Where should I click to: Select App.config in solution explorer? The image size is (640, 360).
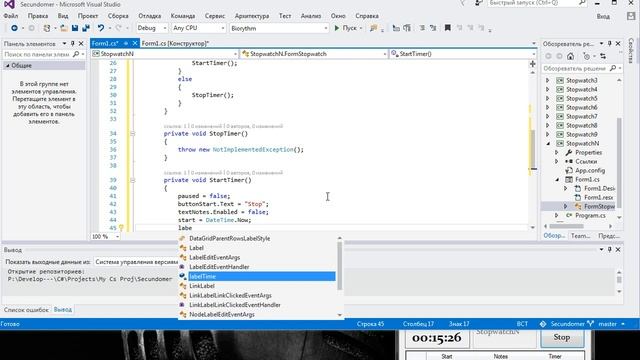coord(590,170)
